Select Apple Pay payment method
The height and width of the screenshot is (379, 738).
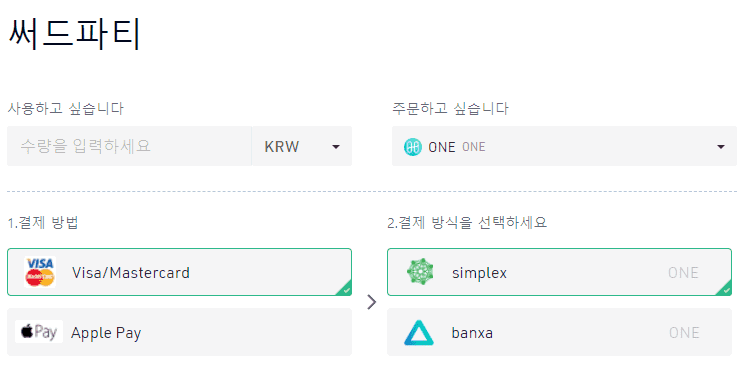tap(179, 332)
